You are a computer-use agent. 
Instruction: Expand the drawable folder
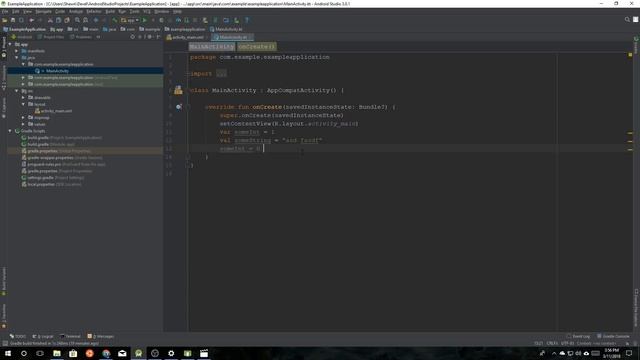point(23,98)
